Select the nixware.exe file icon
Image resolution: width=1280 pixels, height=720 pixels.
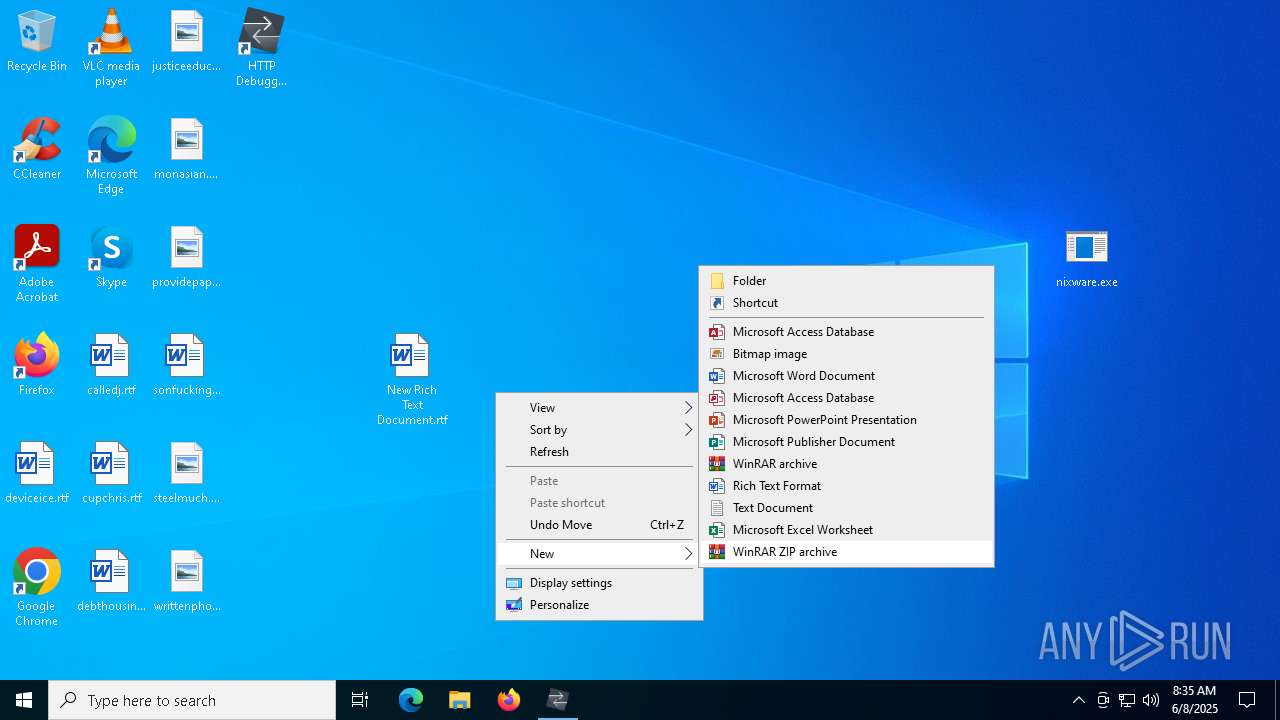coord(1087,258)
